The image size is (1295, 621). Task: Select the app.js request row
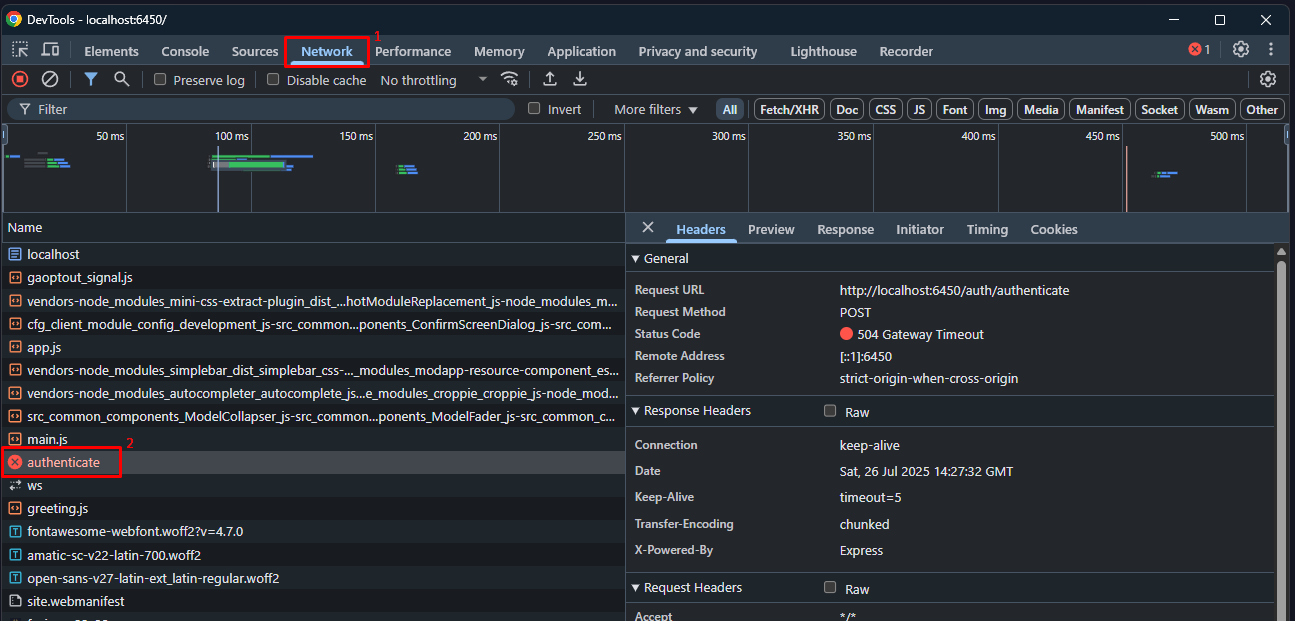[312, 347]
